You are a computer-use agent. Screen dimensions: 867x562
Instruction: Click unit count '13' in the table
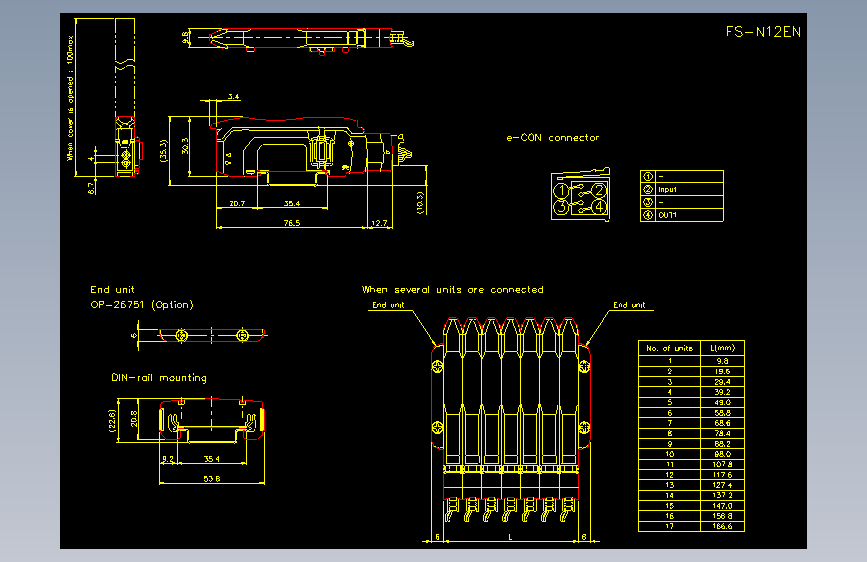click(x=670, y=485)
